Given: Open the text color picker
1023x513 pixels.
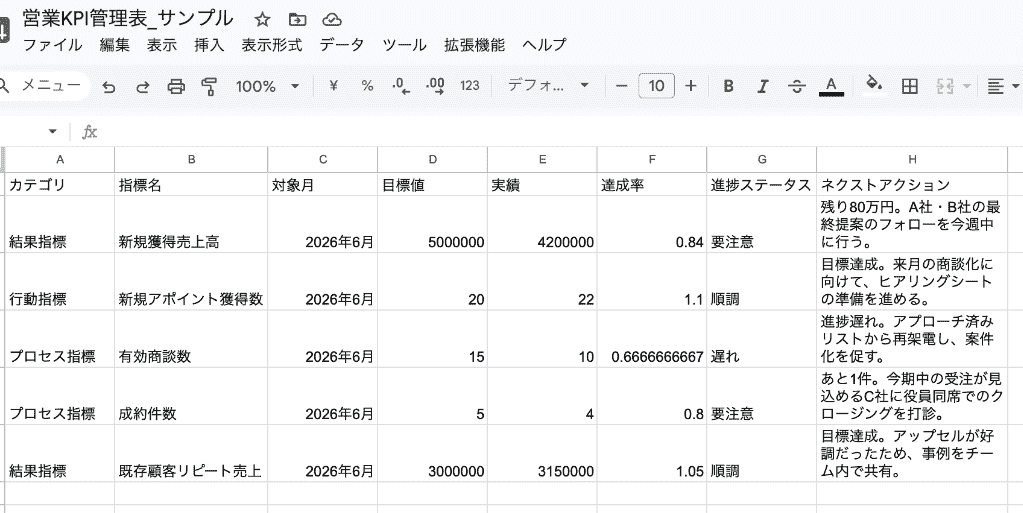Looking at the screenshot, I should click(831, 86).
